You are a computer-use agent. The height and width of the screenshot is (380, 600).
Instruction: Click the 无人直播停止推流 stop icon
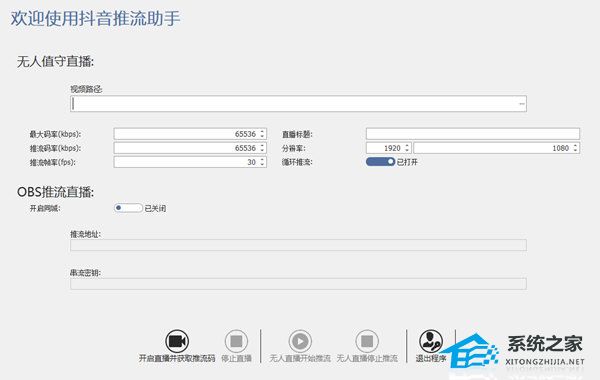click(x=367, y=341)
